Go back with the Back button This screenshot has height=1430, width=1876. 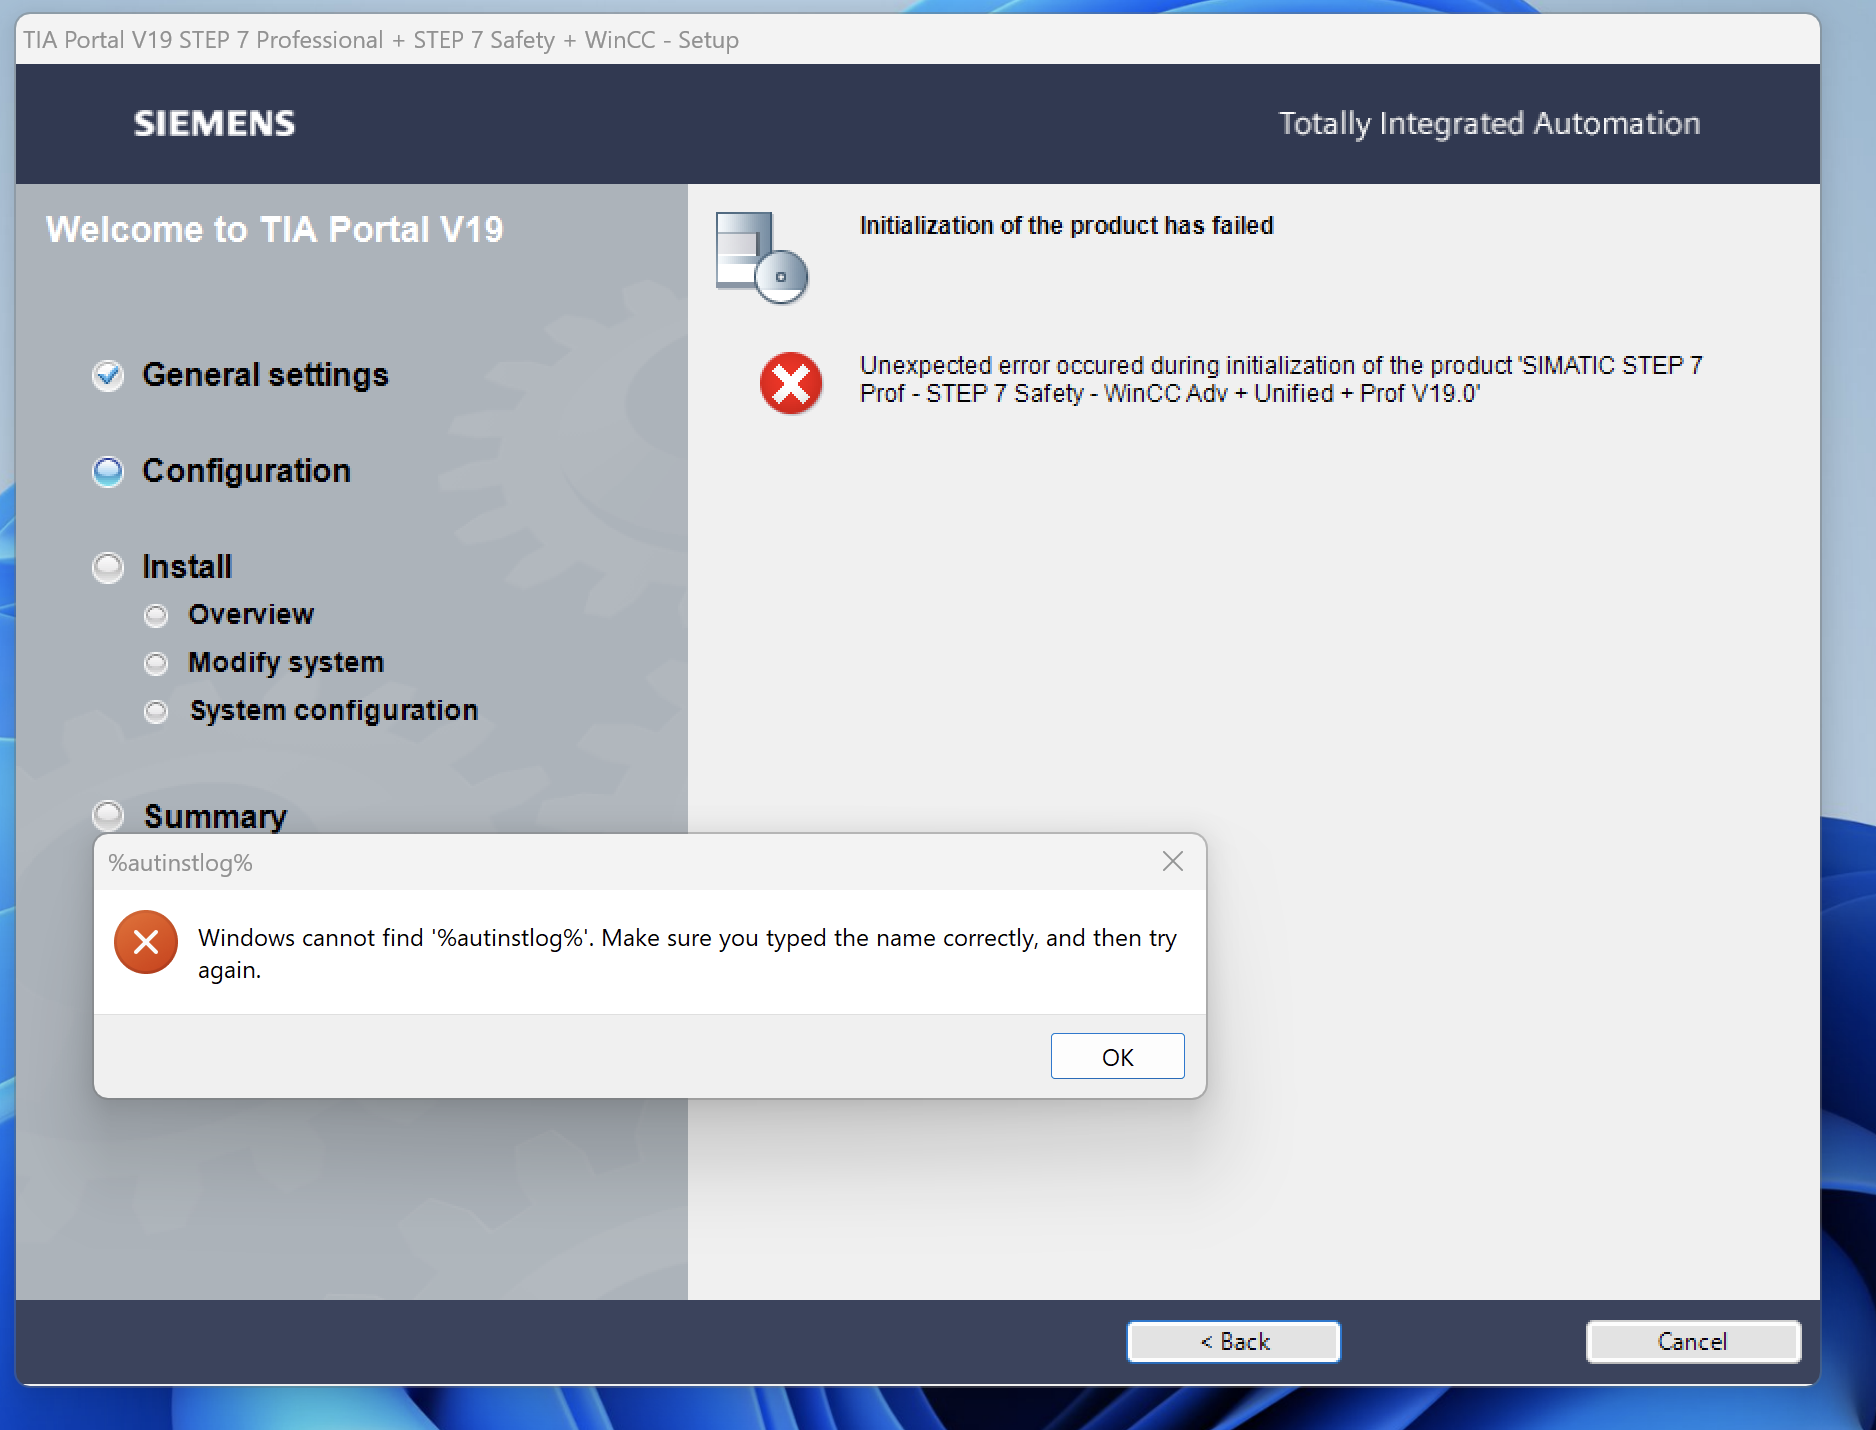click(1233, 1341)
